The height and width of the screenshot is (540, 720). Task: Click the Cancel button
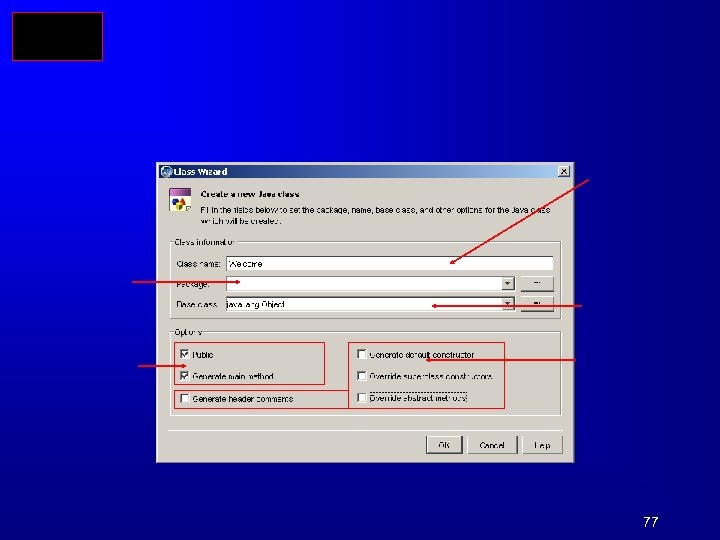492,445
